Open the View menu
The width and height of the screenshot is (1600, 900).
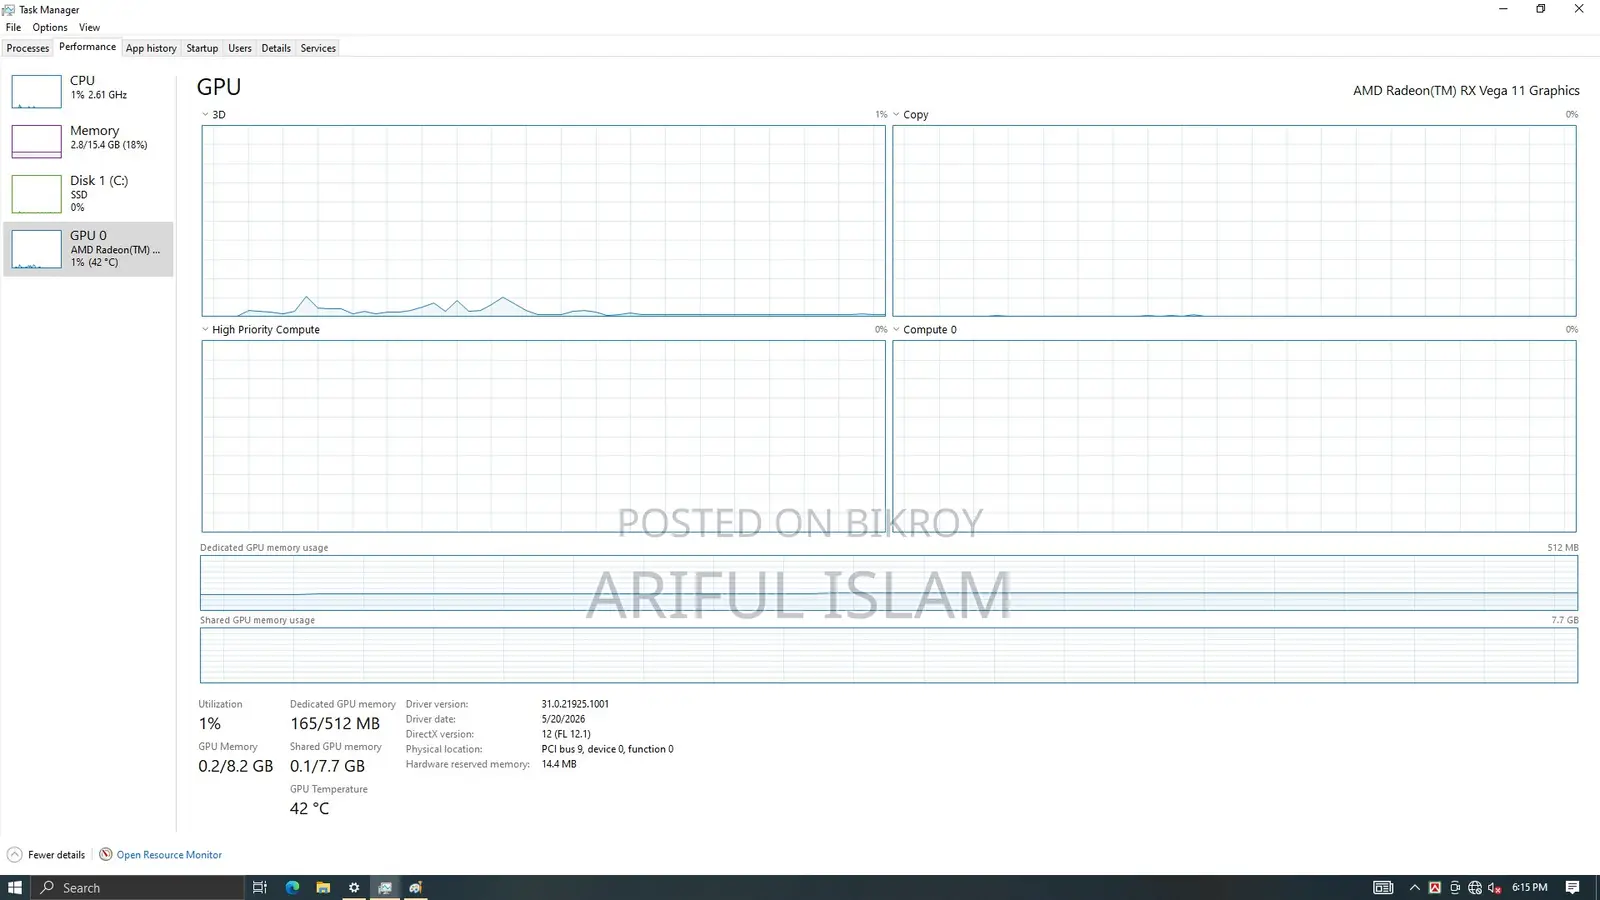[x=89, y=27]
